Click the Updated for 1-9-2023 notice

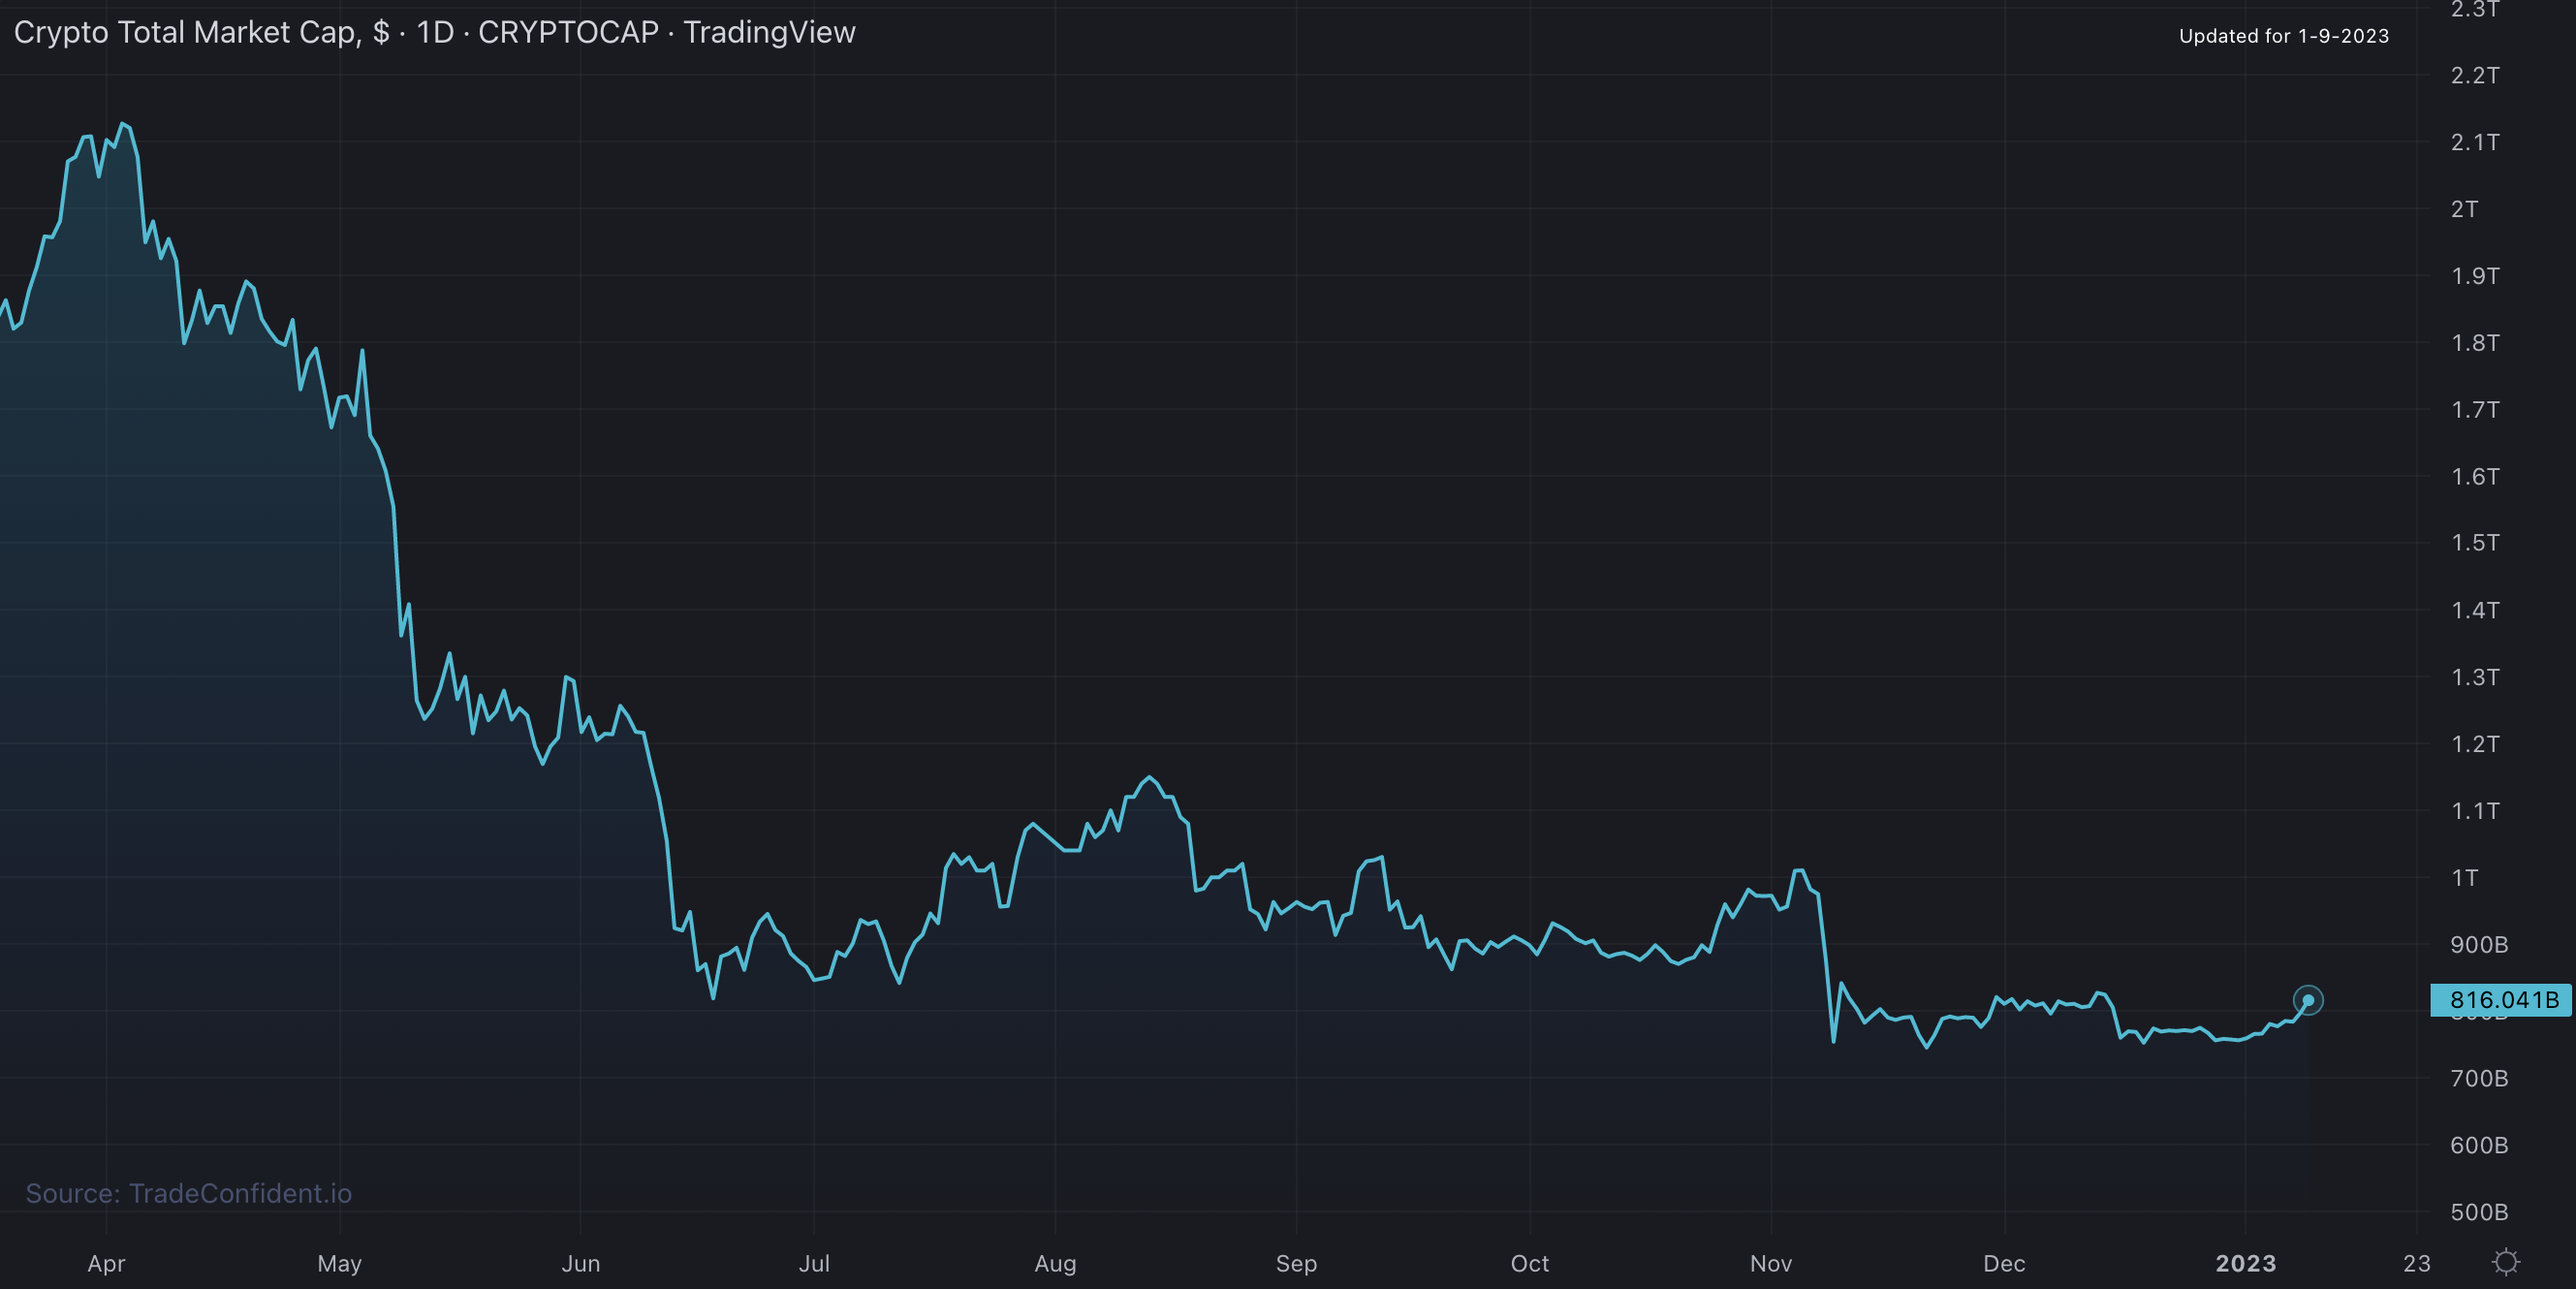pyautogui.click(x=2283, y=36)
